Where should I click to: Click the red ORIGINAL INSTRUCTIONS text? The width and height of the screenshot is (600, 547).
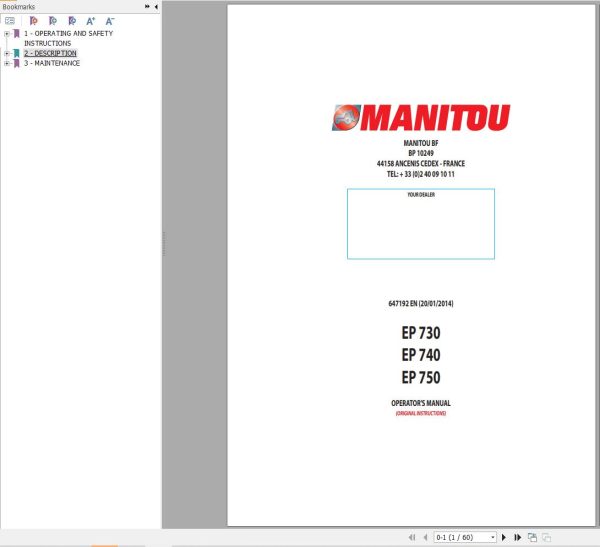click(x=421, y=413)
